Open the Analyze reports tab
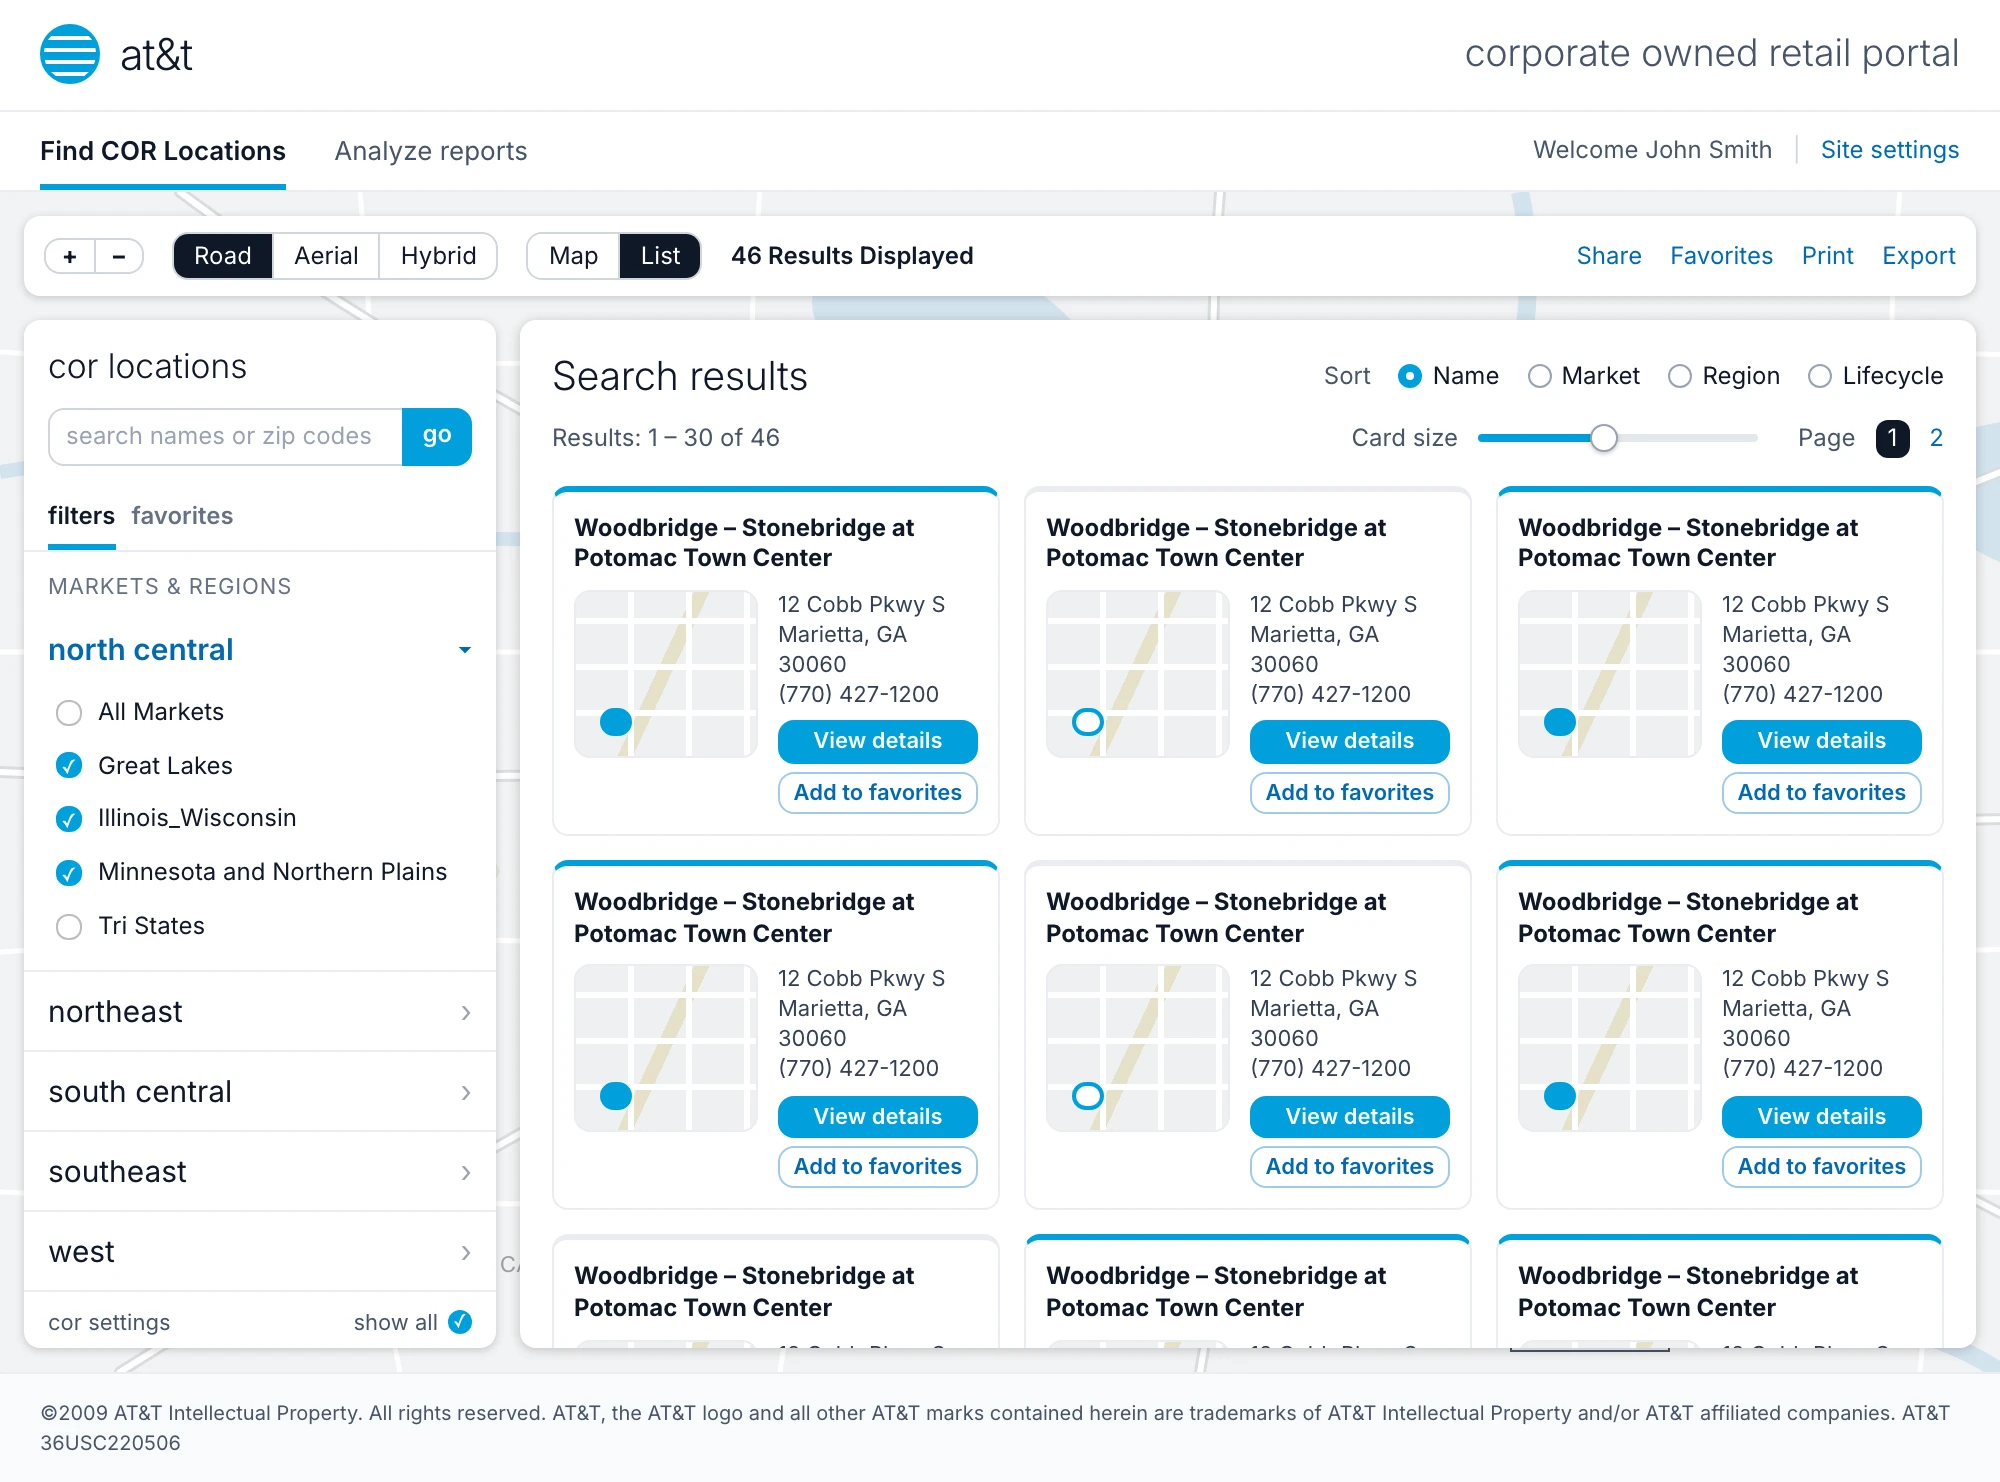The height and width of the screenshot is (1482, 2000). coord(431,151)
